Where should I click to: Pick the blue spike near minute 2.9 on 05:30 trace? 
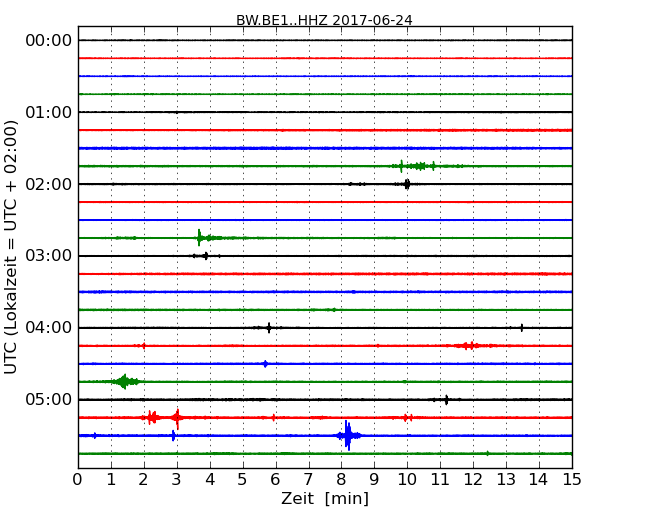coord(173,435)
